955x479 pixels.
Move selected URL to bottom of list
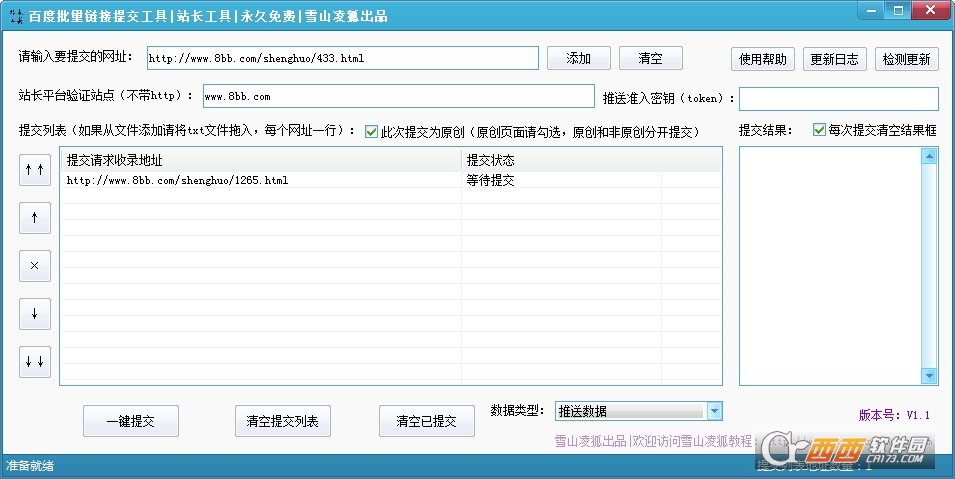[35, 362]
